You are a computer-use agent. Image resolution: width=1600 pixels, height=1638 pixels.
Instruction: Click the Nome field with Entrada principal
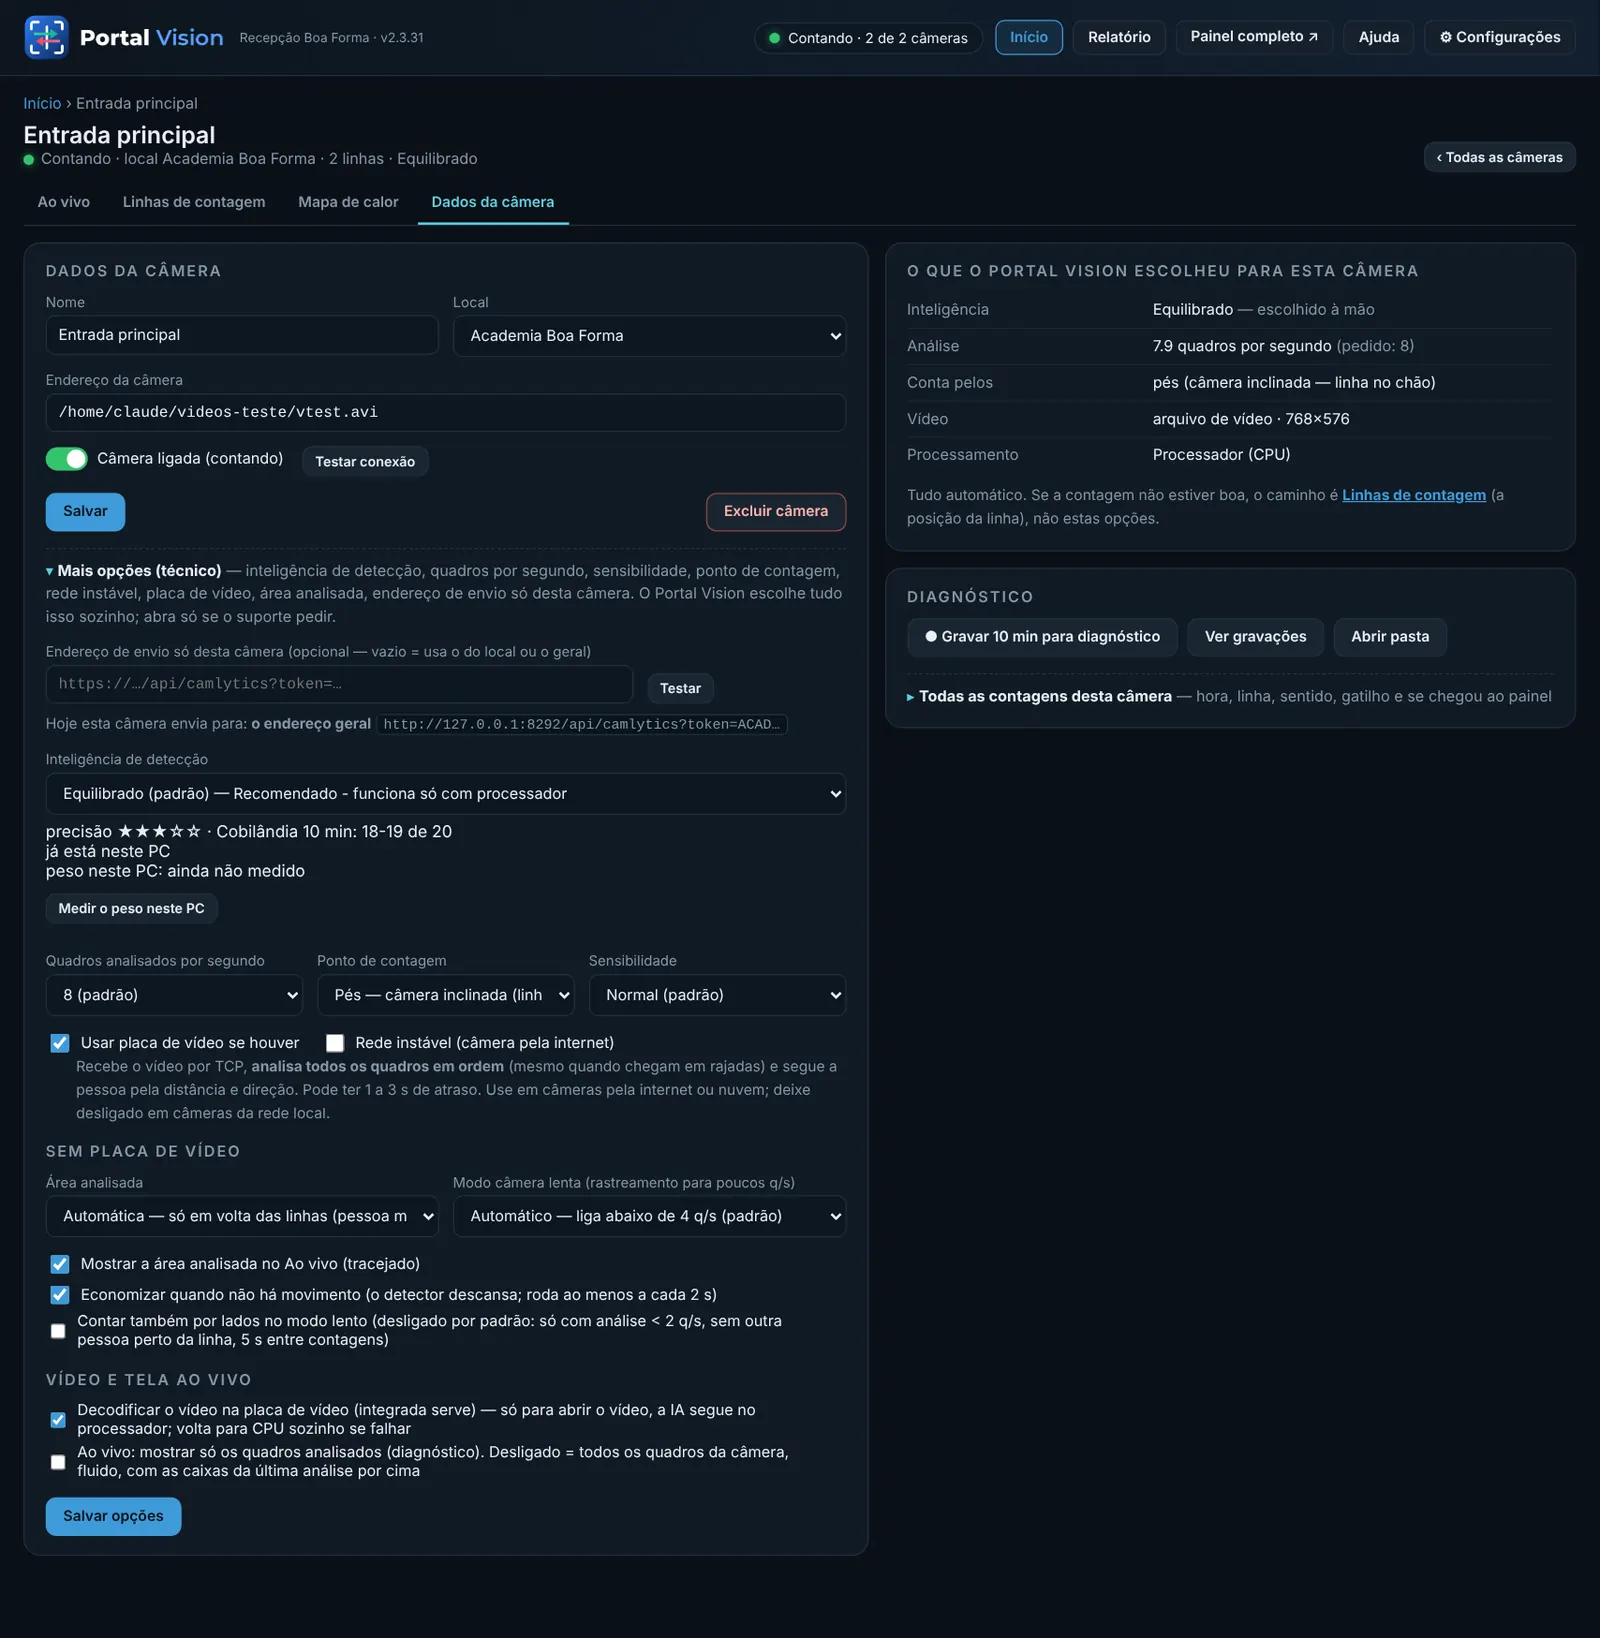coord(242,335)
